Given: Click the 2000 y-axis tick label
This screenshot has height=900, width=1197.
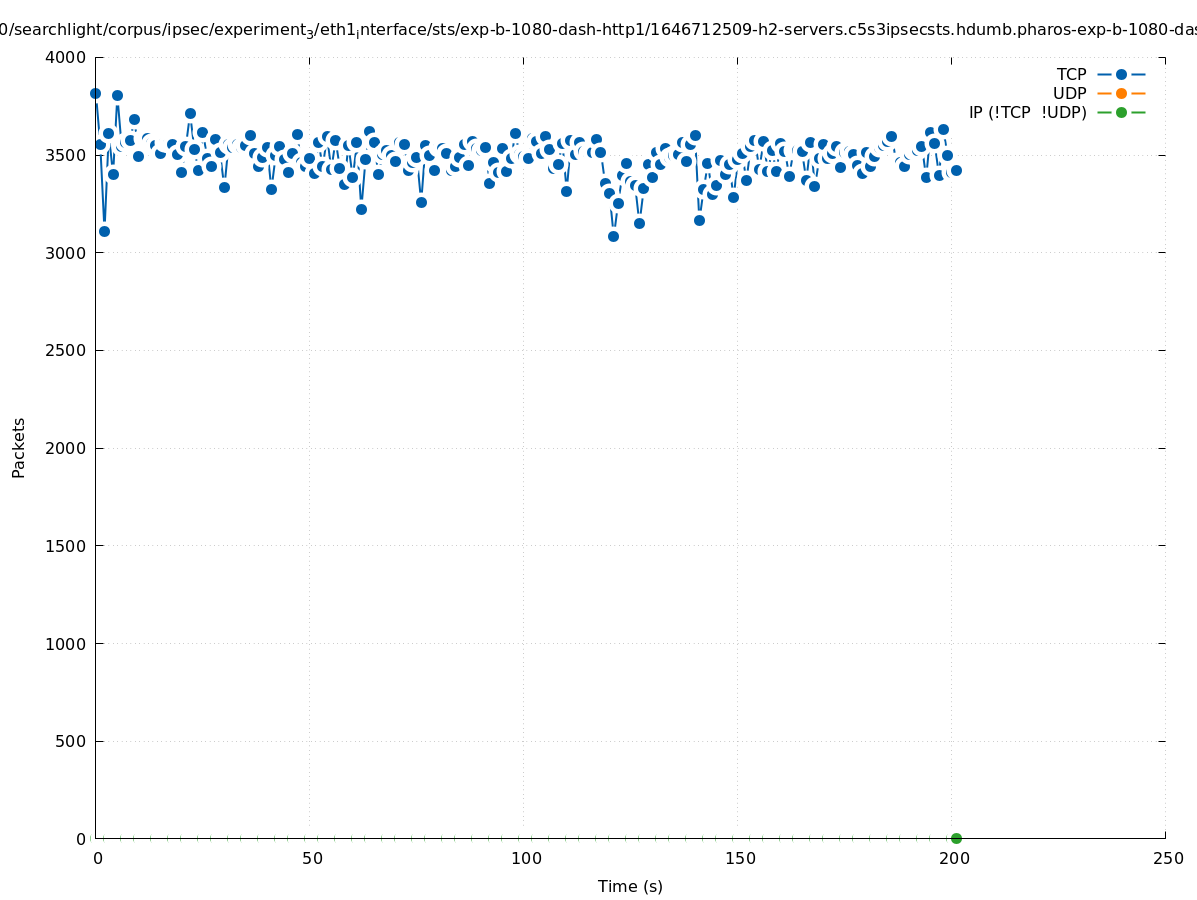Looking at the screenshot, I should coord(66,448).
